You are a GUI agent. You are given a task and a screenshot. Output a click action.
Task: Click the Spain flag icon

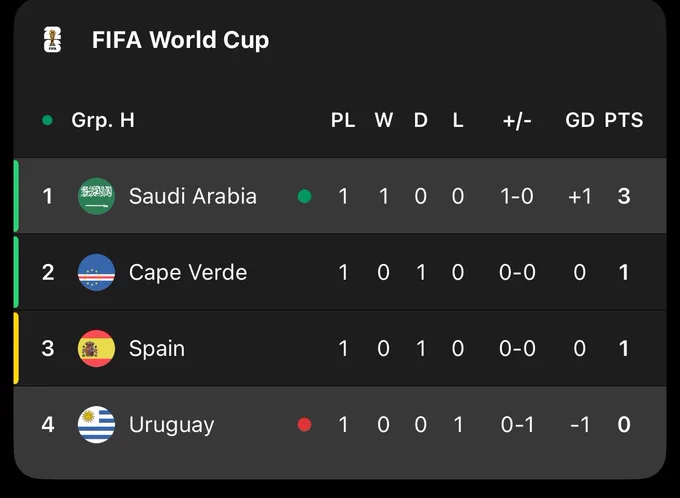(96, 348)
